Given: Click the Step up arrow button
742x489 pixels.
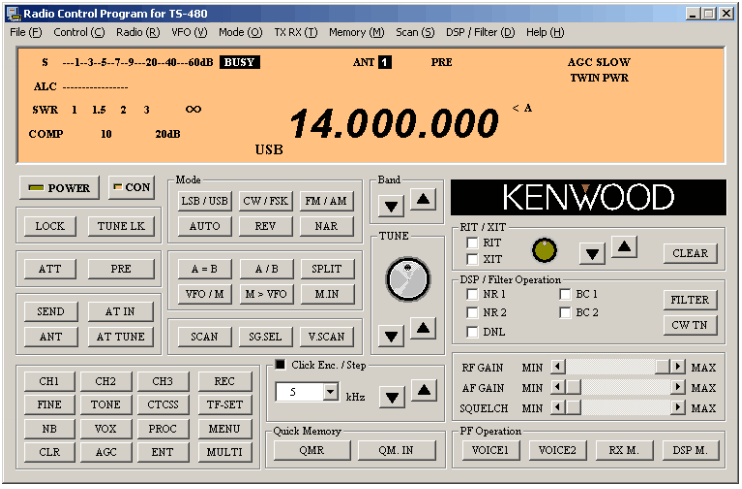Looking at the screenshot, I should tap(424, 390).
